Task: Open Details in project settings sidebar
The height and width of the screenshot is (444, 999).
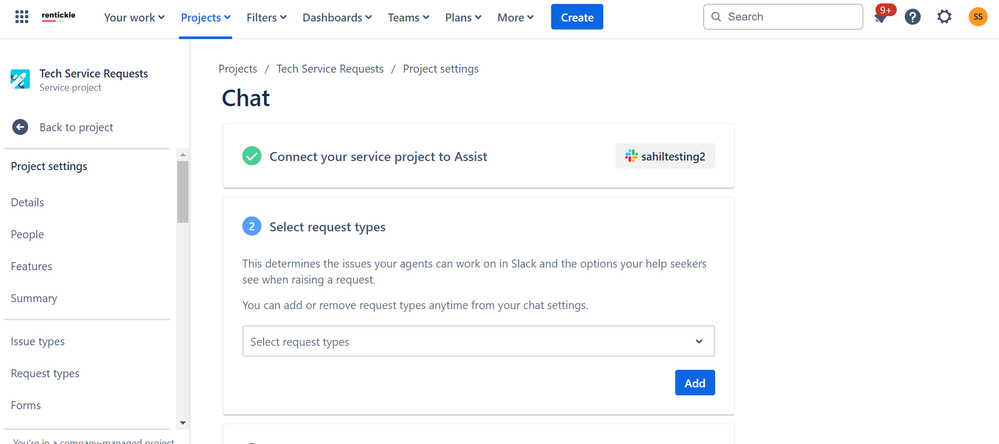Action: tap(27, 203)
